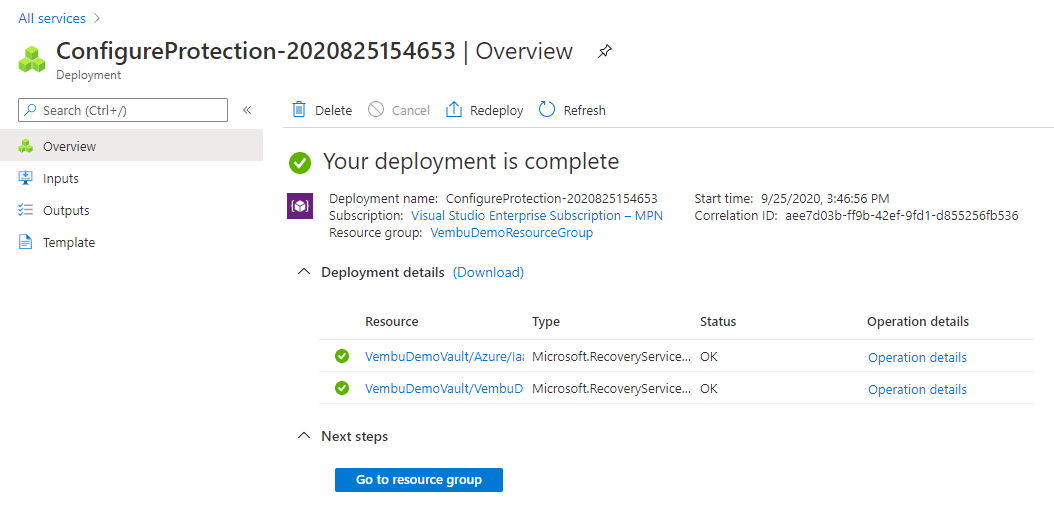The width and height of the screenshot is (1054, 511).
Task: Click the purple template icon near Deployment name
Action: coord(300,206)
